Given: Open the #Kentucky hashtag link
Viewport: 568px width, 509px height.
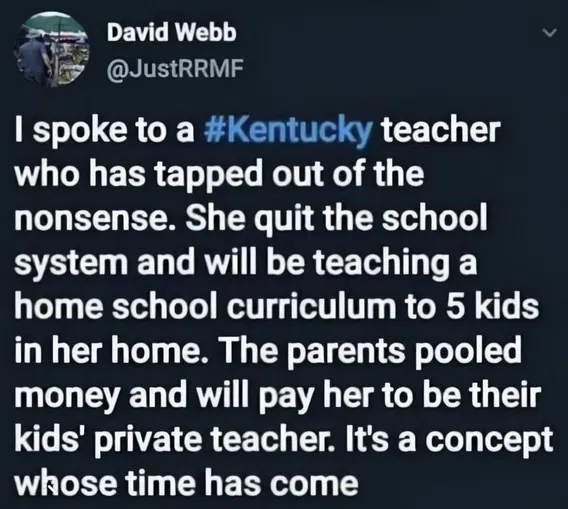Looking at the screenshot, I should (x=288, y=131).
